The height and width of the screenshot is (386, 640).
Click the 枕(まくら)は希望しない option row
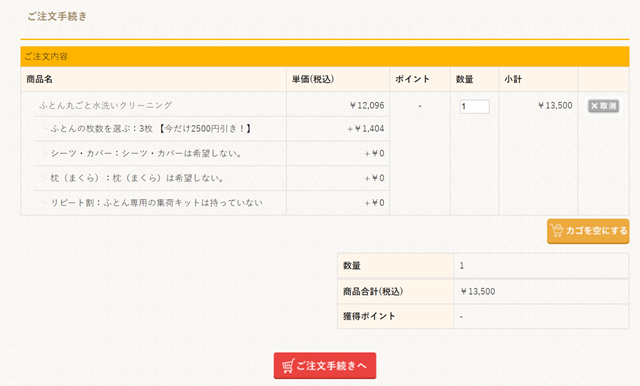click(x=160, y=178)
